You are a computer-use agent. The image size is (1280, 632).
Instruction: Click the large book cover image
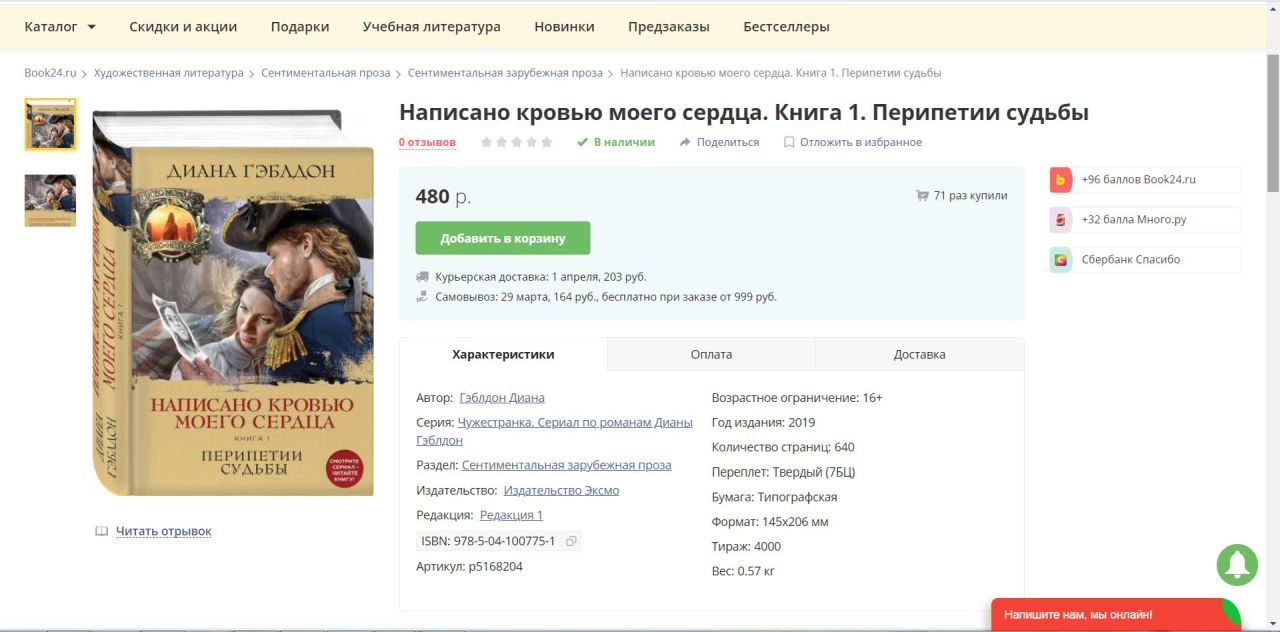pyautogui.click(x=233, y=303)
